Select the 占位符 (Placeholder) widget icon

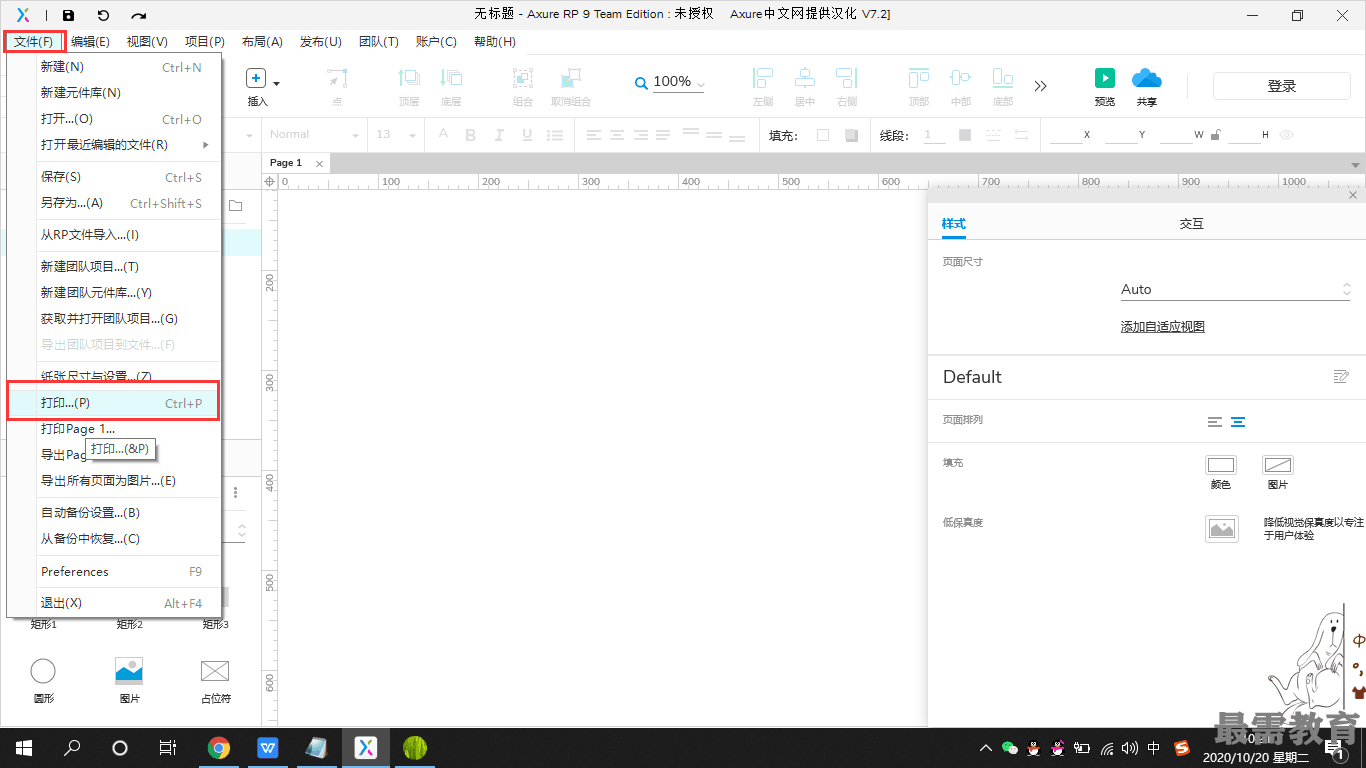click(x=215, y=671)
